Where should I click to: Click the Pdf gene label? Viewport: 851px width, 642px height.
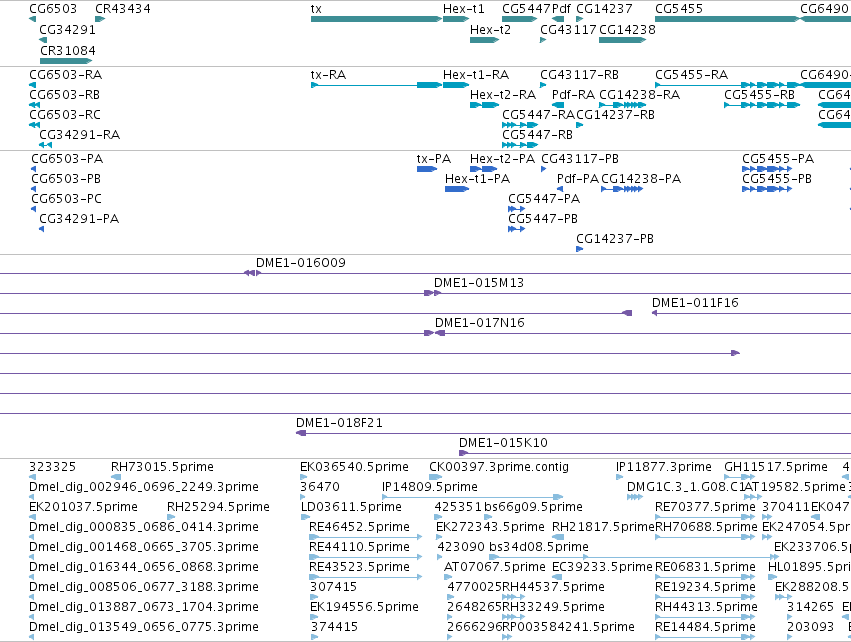[562, 9]
